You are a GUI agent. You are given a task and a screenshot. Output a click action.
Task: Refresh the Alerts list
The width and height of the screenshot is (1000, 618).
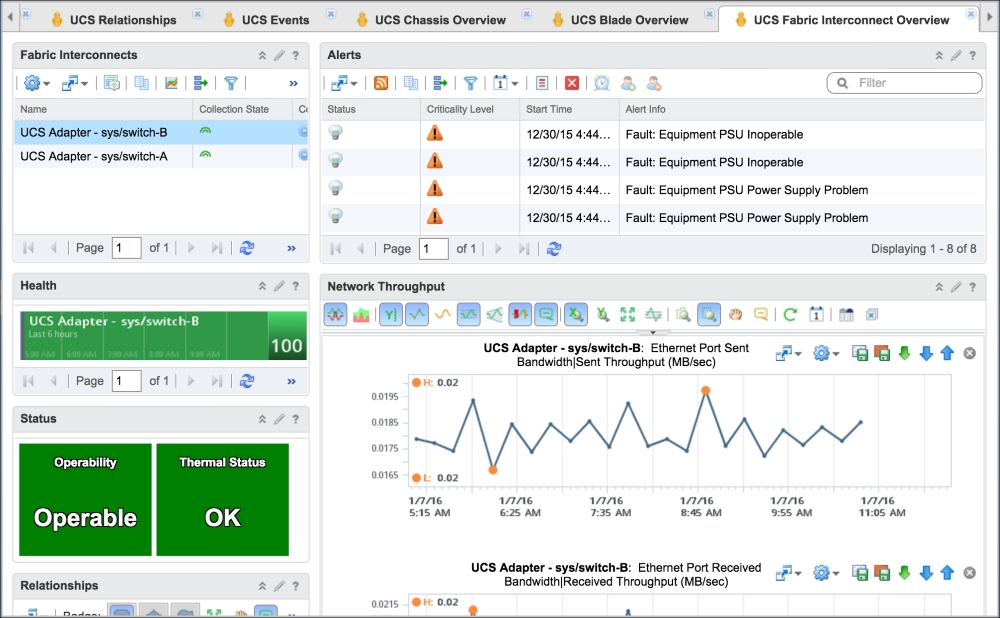[554, 249]
